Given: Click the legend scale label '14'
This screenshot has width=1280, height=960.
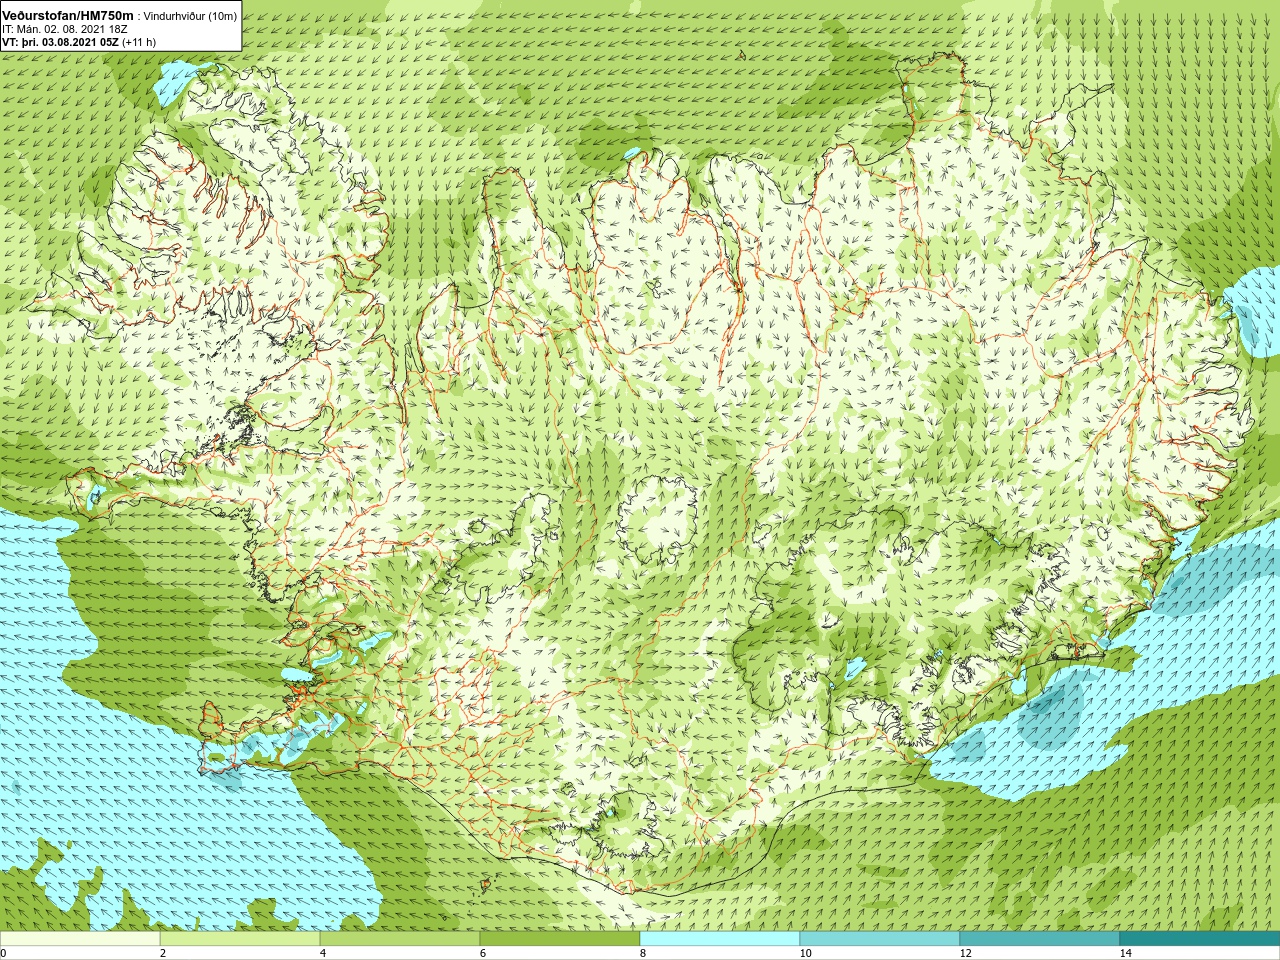Looking at the screenshot, I should pyautogui.click(x=1125, y=953).
